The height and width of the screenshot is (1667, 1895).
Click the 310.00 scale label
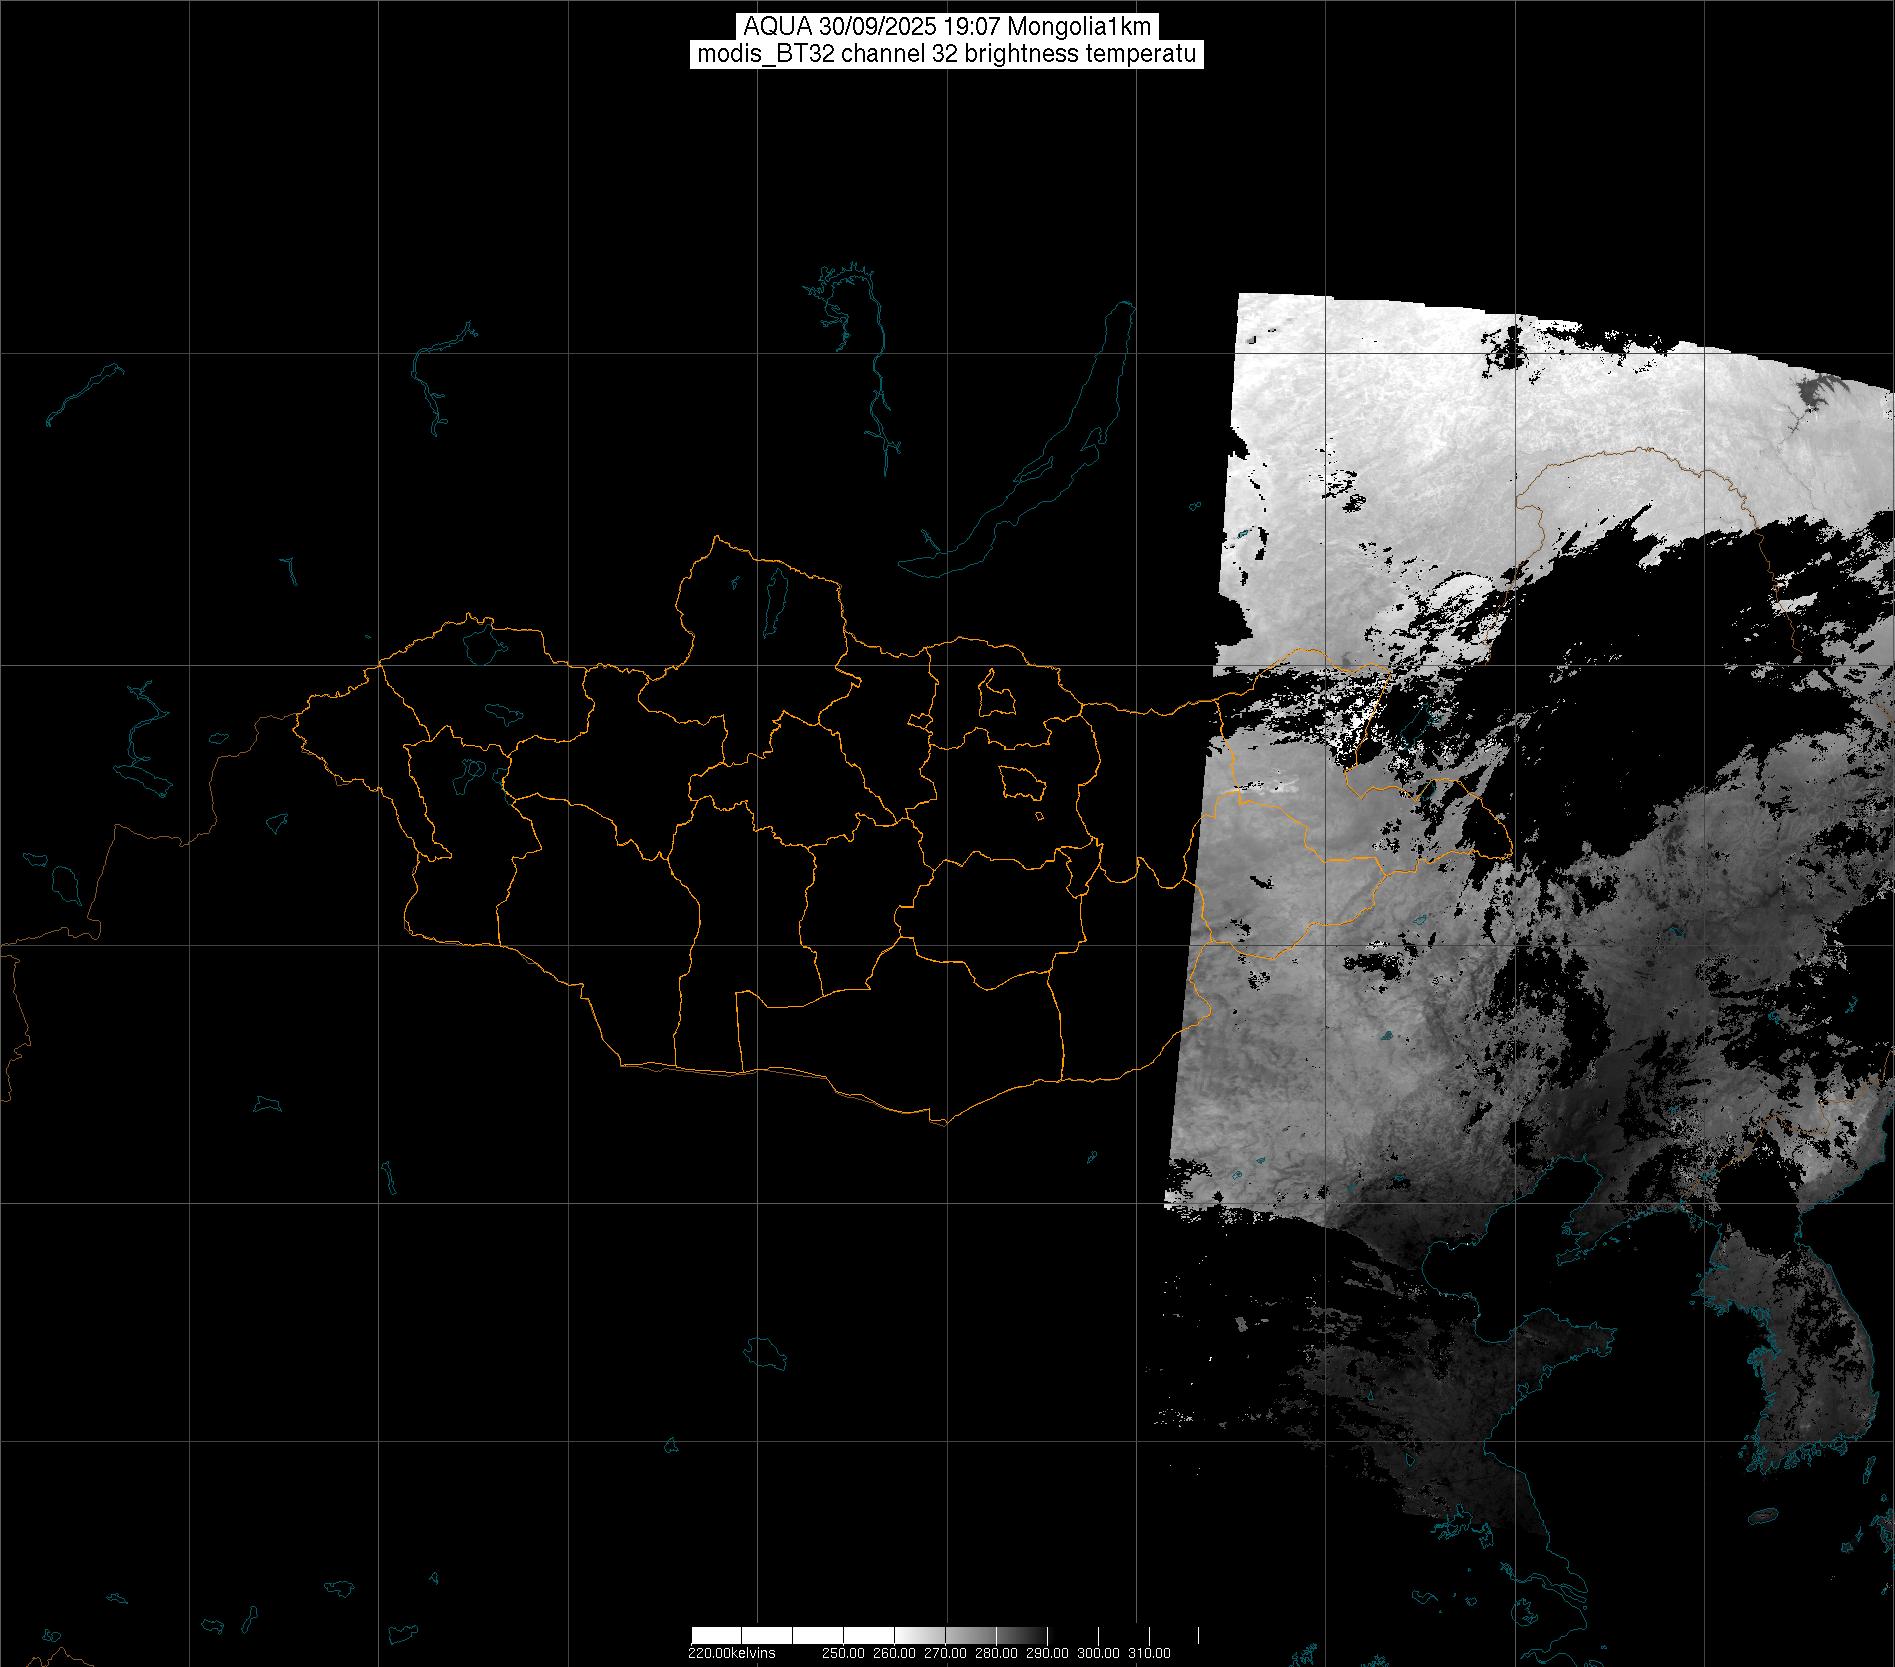[x=1149, y=1653]
